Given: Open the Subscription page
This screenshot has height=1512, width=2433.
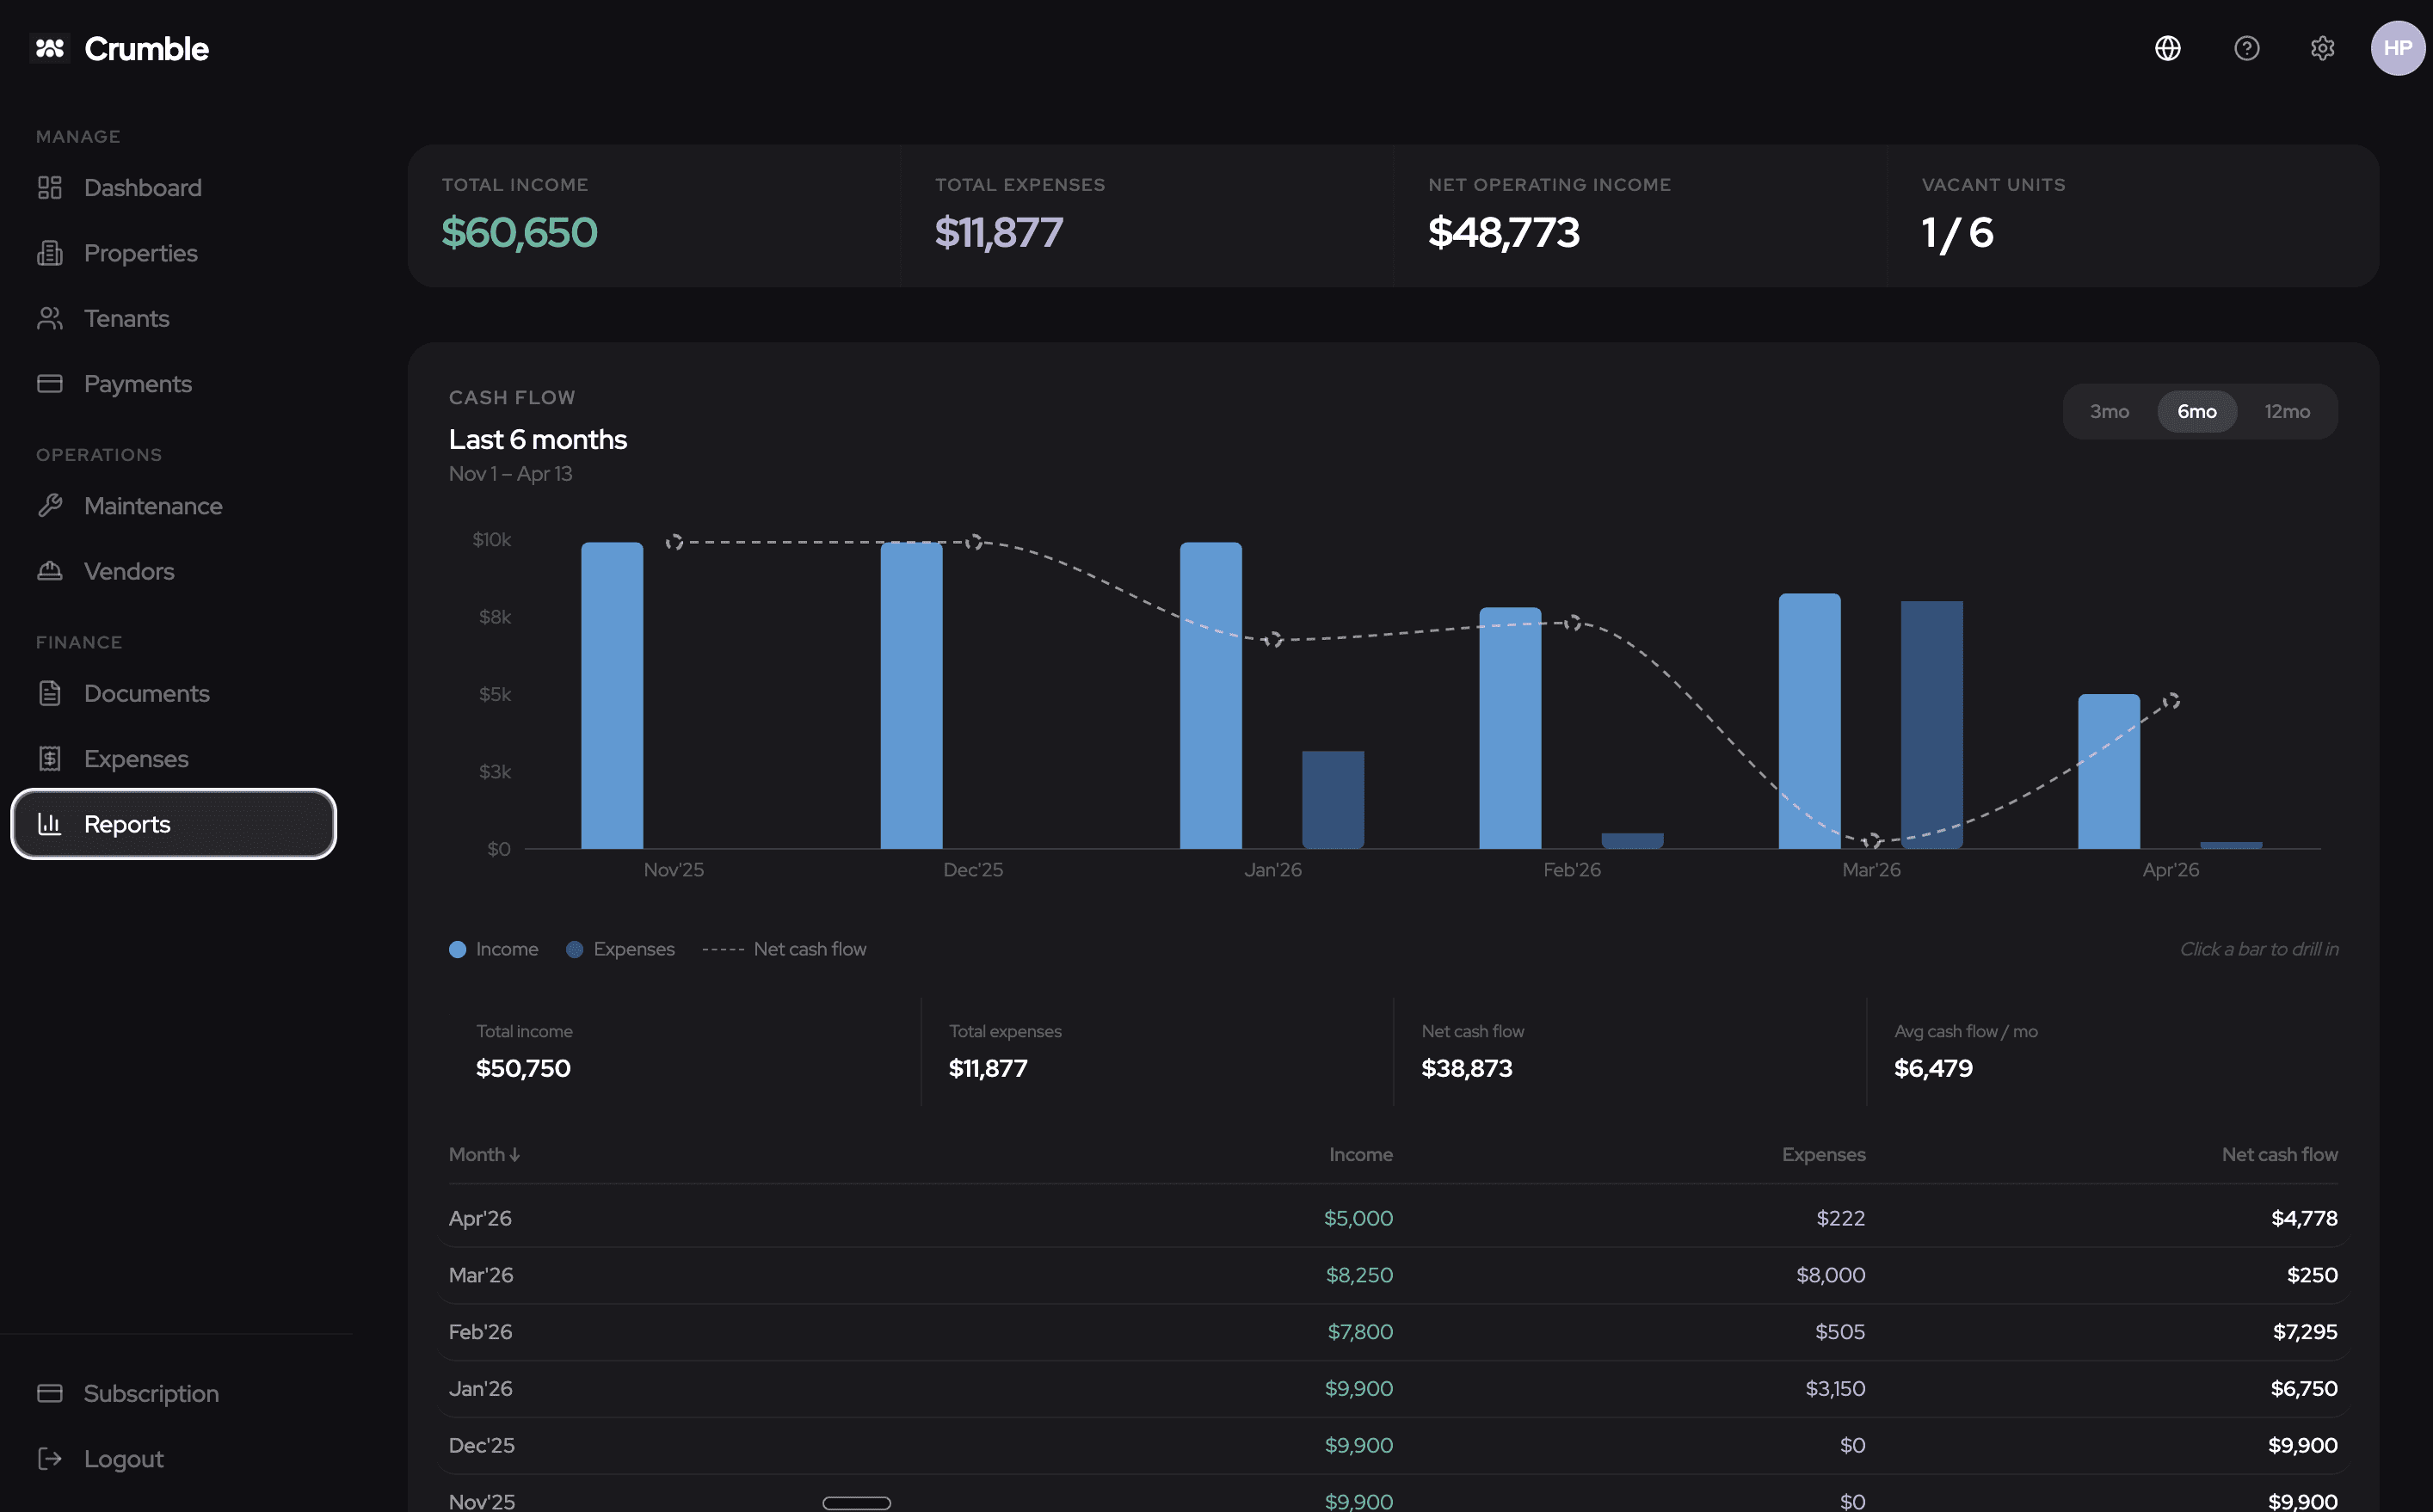Looking at the screenshot, I should [150, 1394].
